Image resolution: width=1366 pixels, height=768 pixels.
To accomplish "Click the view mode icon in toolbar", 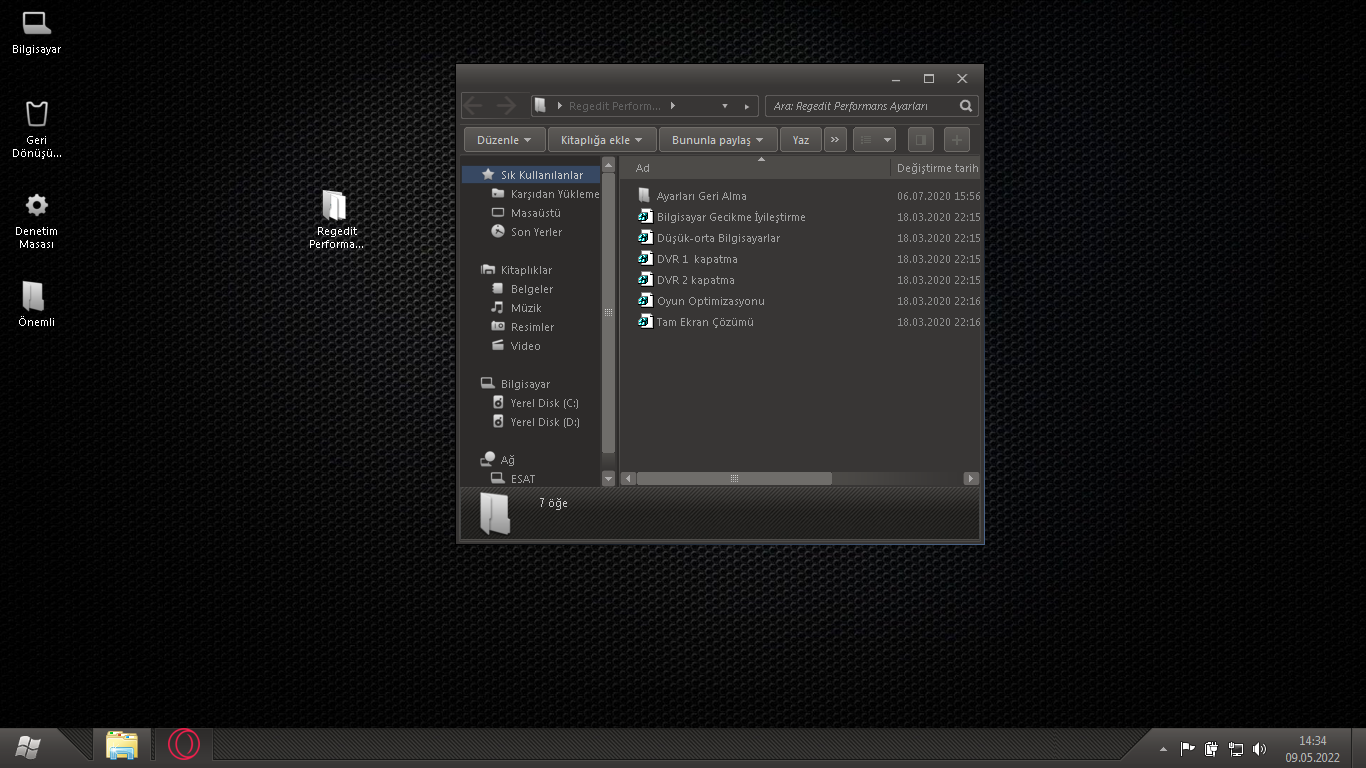I will click(x=867, y=140).
